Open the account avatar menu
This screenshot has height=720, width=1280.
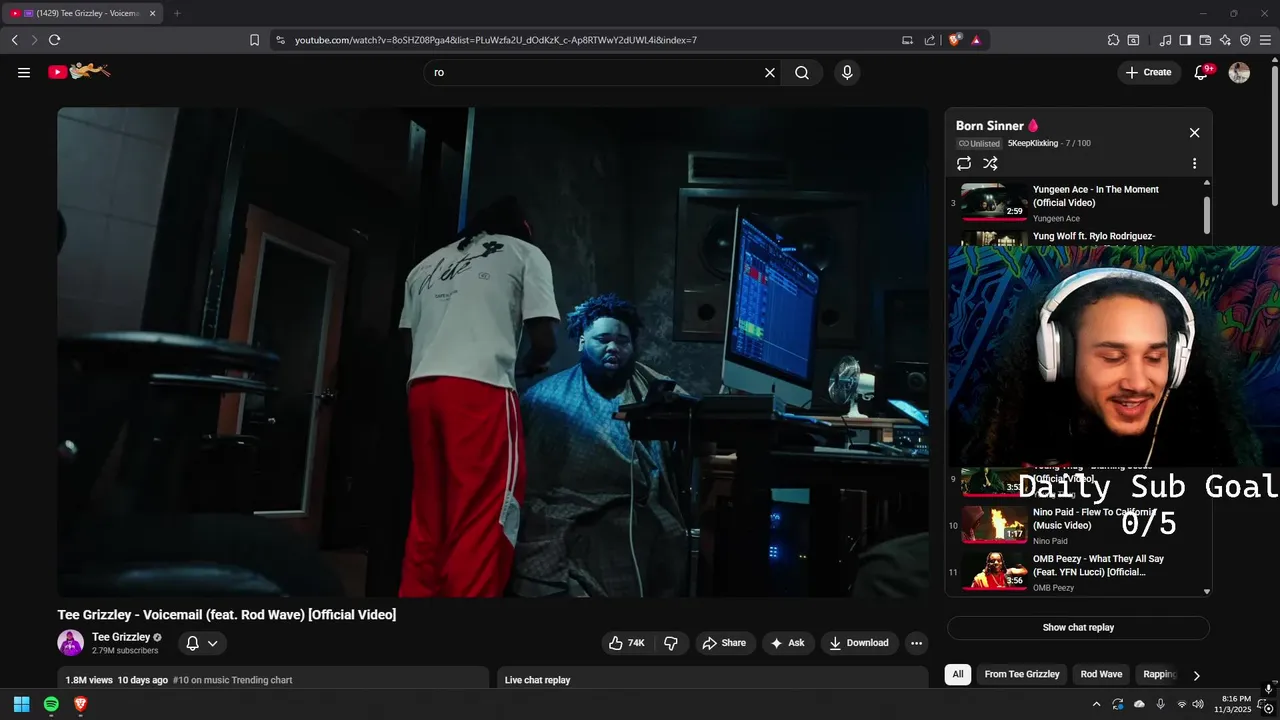(1239, 72)
